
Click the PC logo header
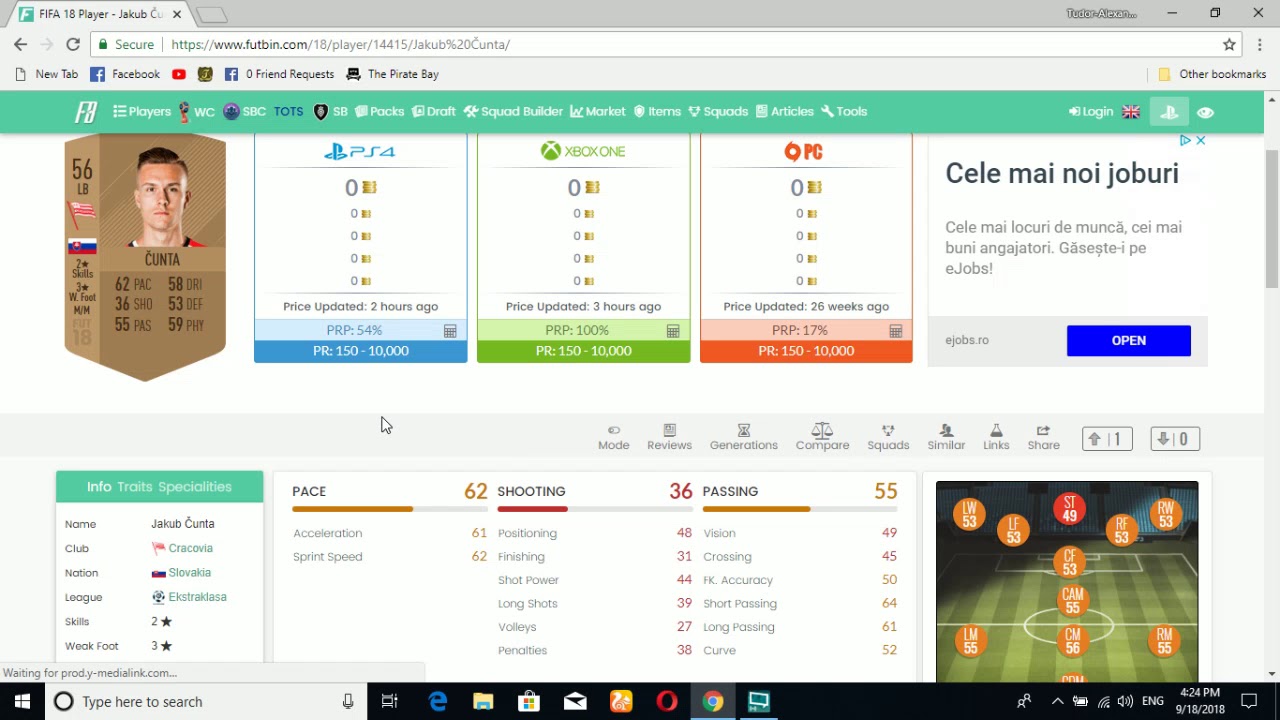805,152
